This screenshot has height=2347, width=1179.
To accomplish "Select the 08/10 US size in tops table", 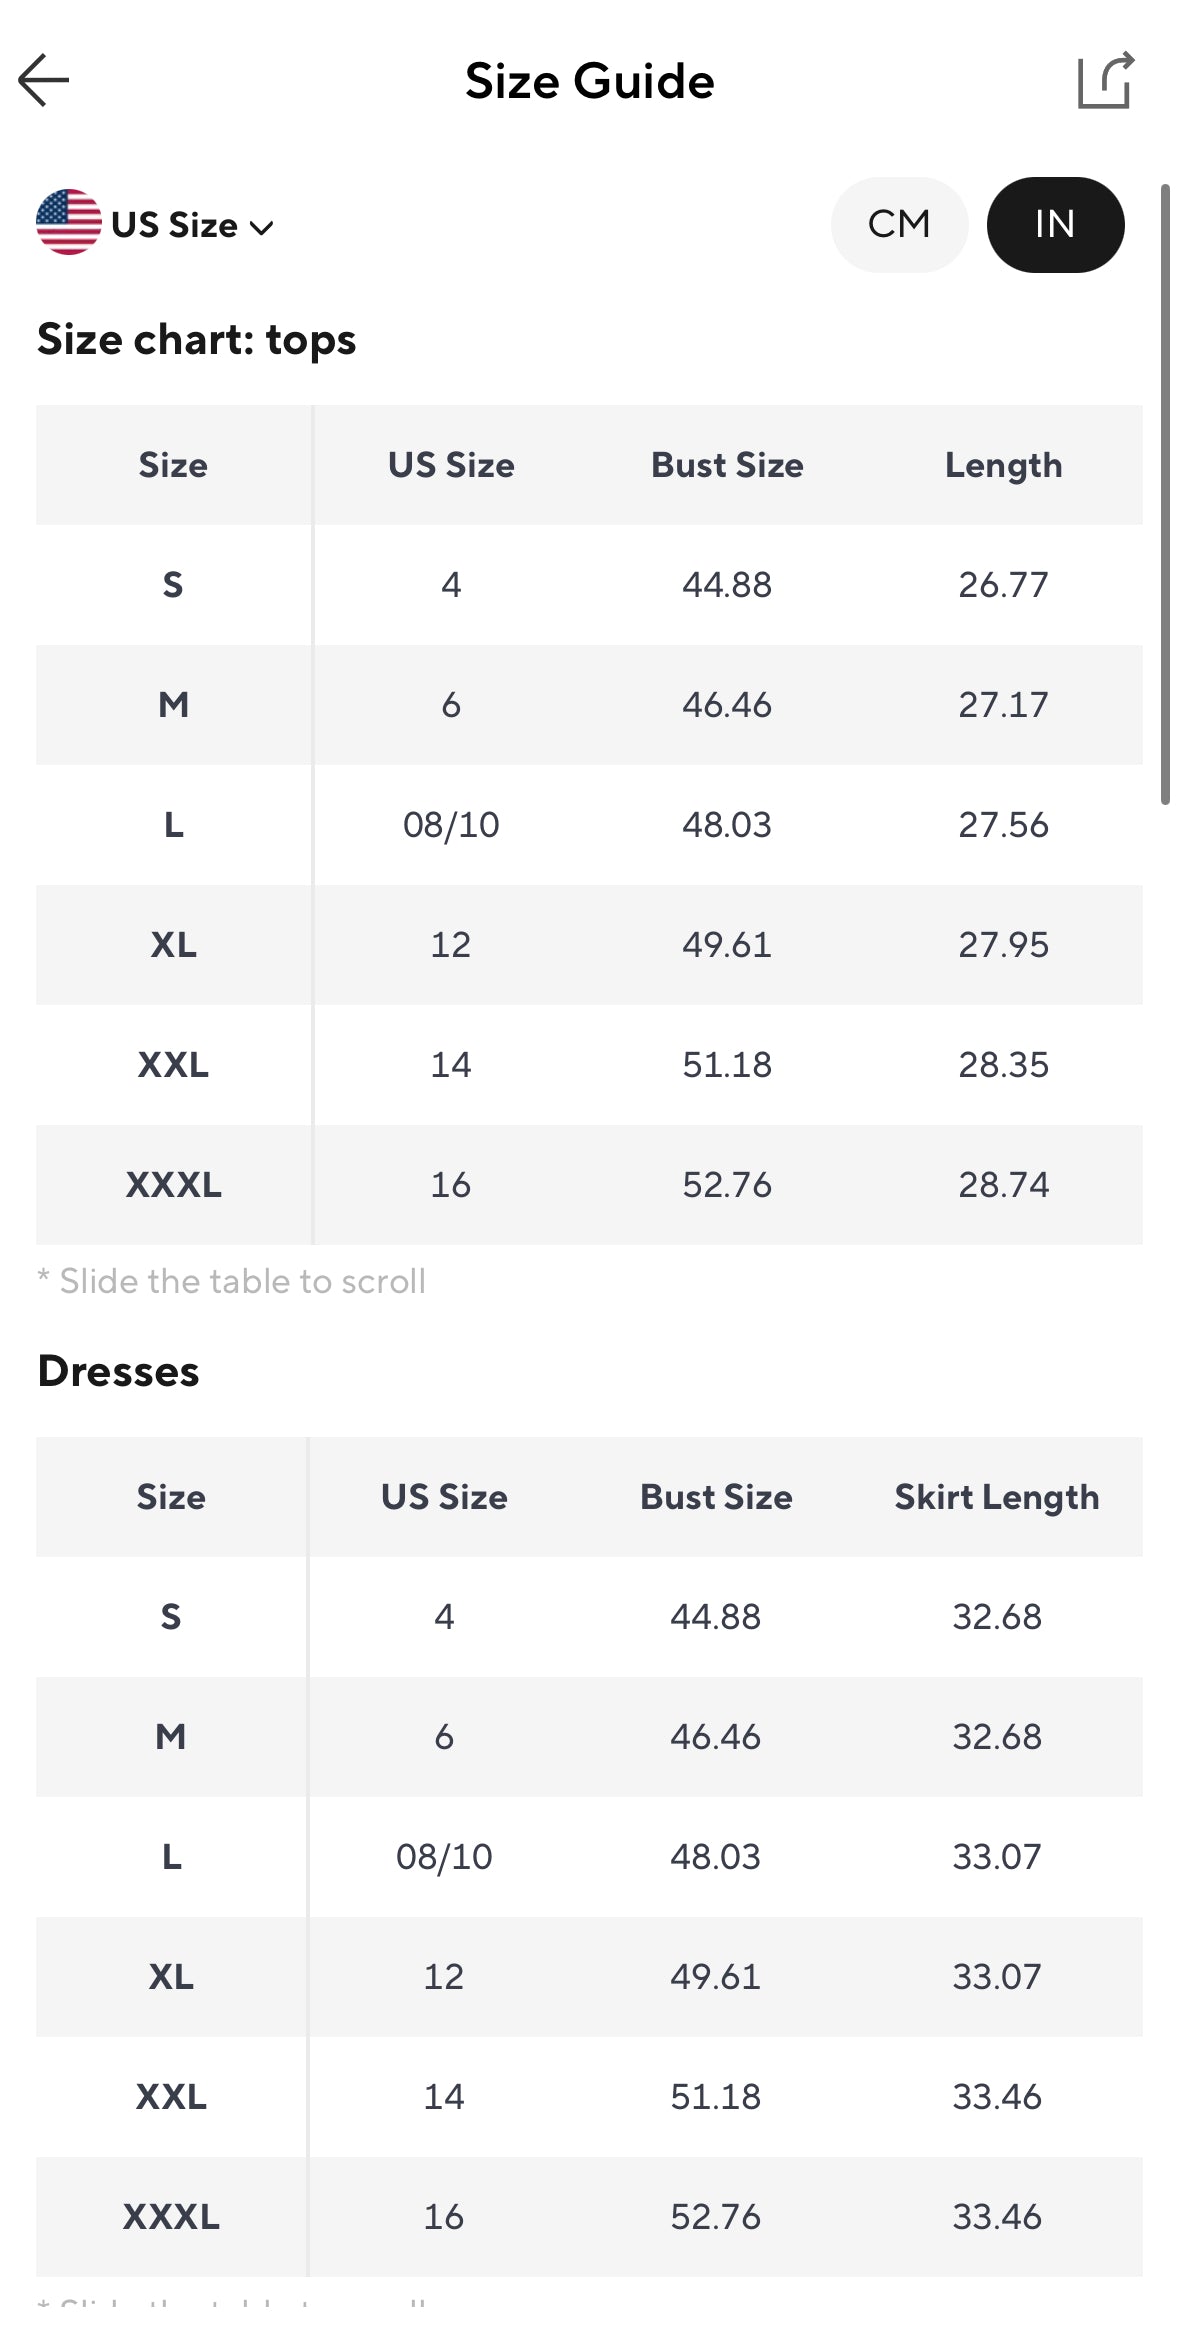I will click(451, 825).
